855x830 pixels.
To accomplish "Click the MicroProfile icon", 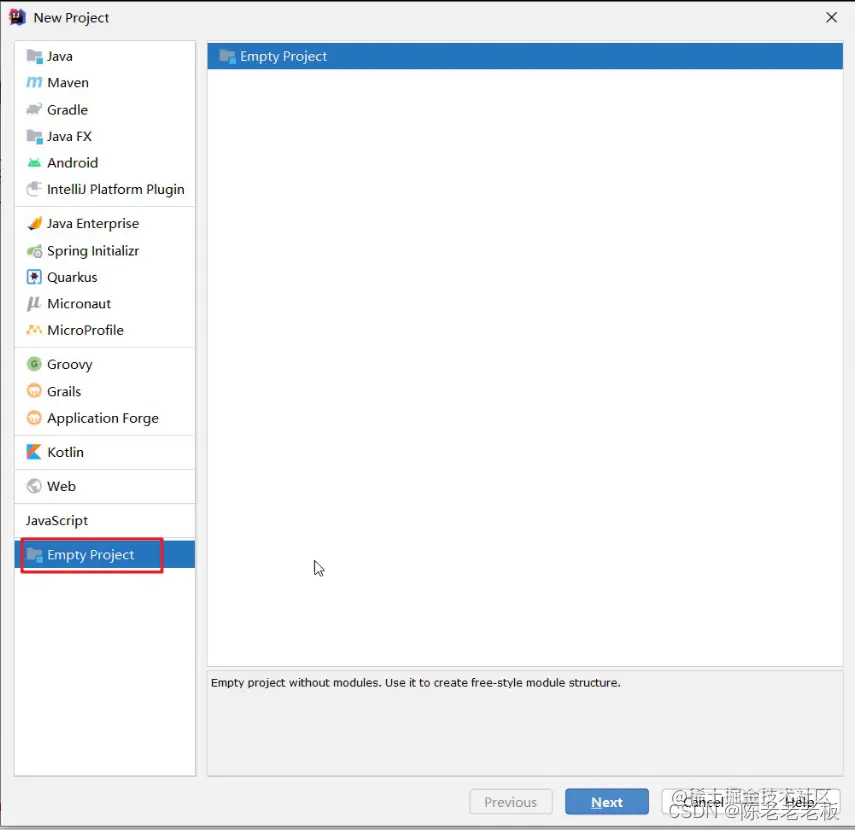I will click(34, 330).
